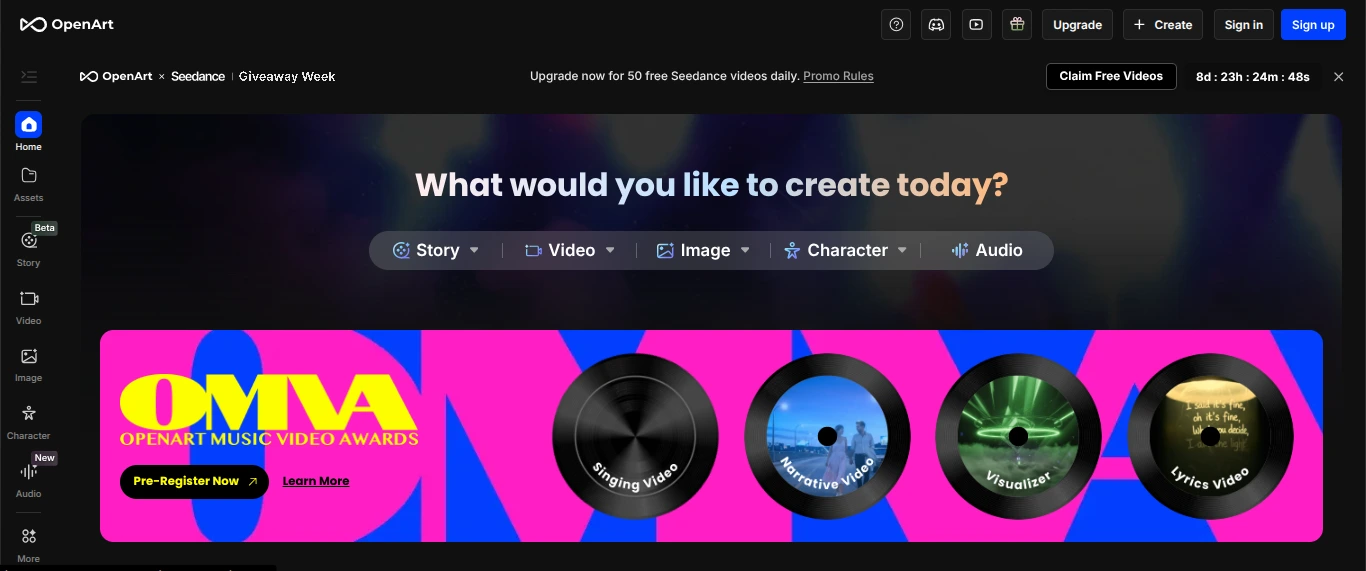1366x571 pixels.
Task: Click the YouTube video icon in header
Action: click(x=976, y=25)
